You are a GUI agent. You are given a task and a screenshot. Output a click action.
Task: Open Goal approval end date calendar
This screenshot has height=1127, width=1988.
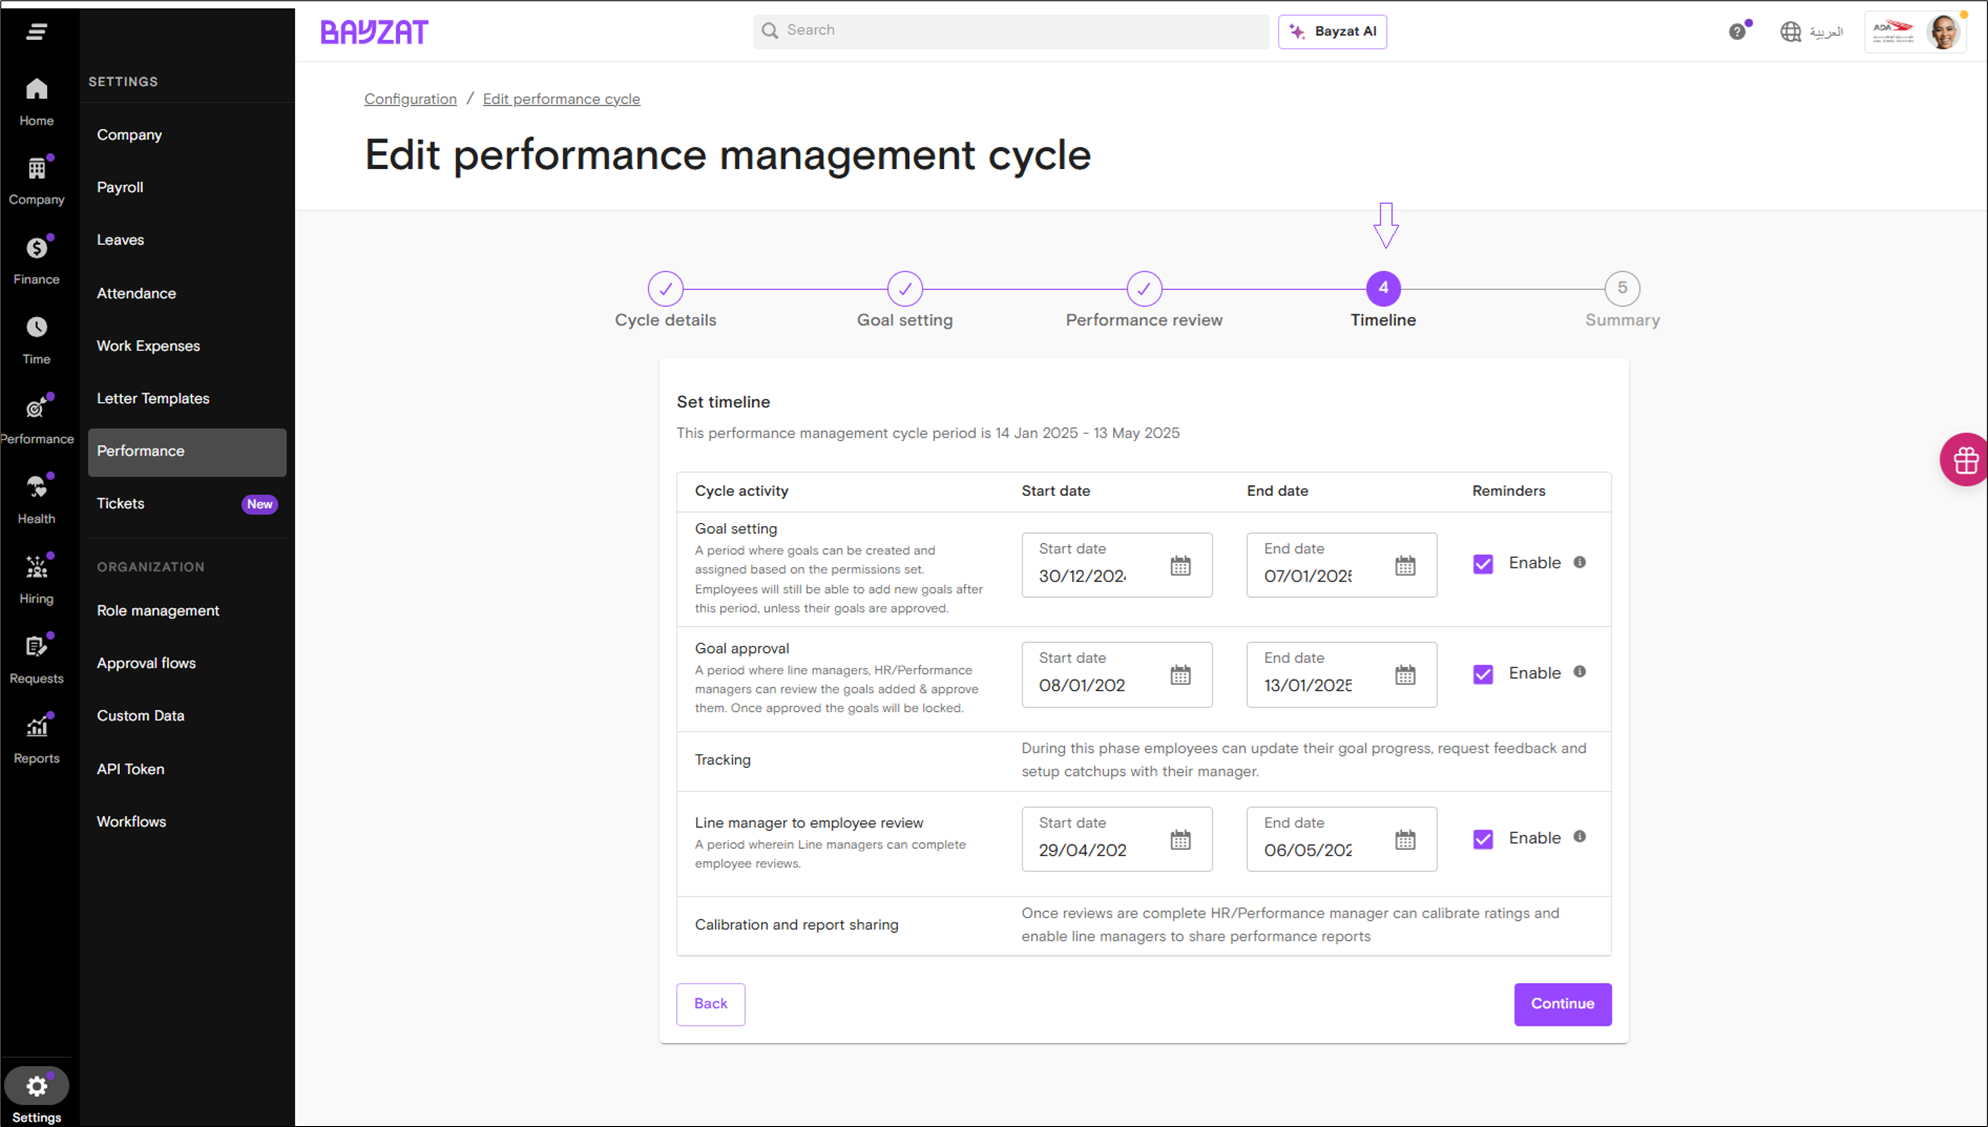1405,675
